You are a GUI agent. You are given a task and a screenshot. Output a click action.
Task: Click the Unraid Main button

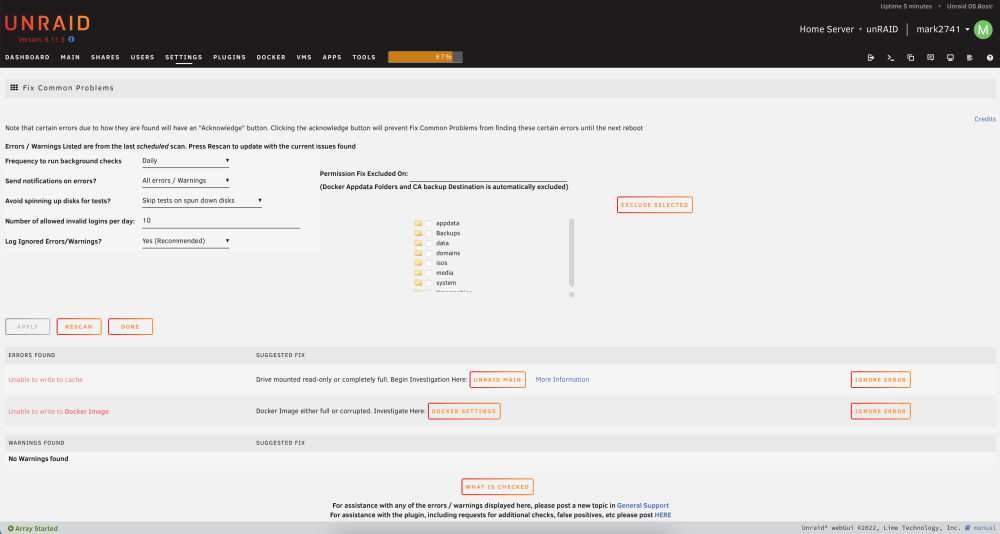(x=497, y=380)
